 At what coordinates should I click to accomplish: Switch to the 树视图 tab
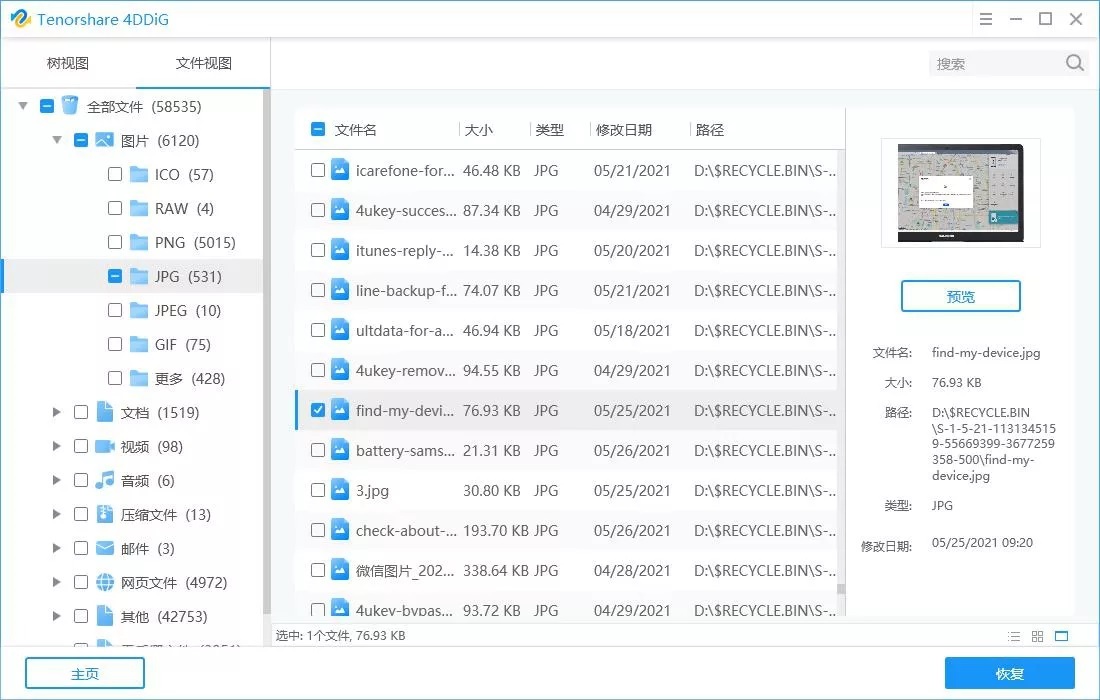pos(67,62)
